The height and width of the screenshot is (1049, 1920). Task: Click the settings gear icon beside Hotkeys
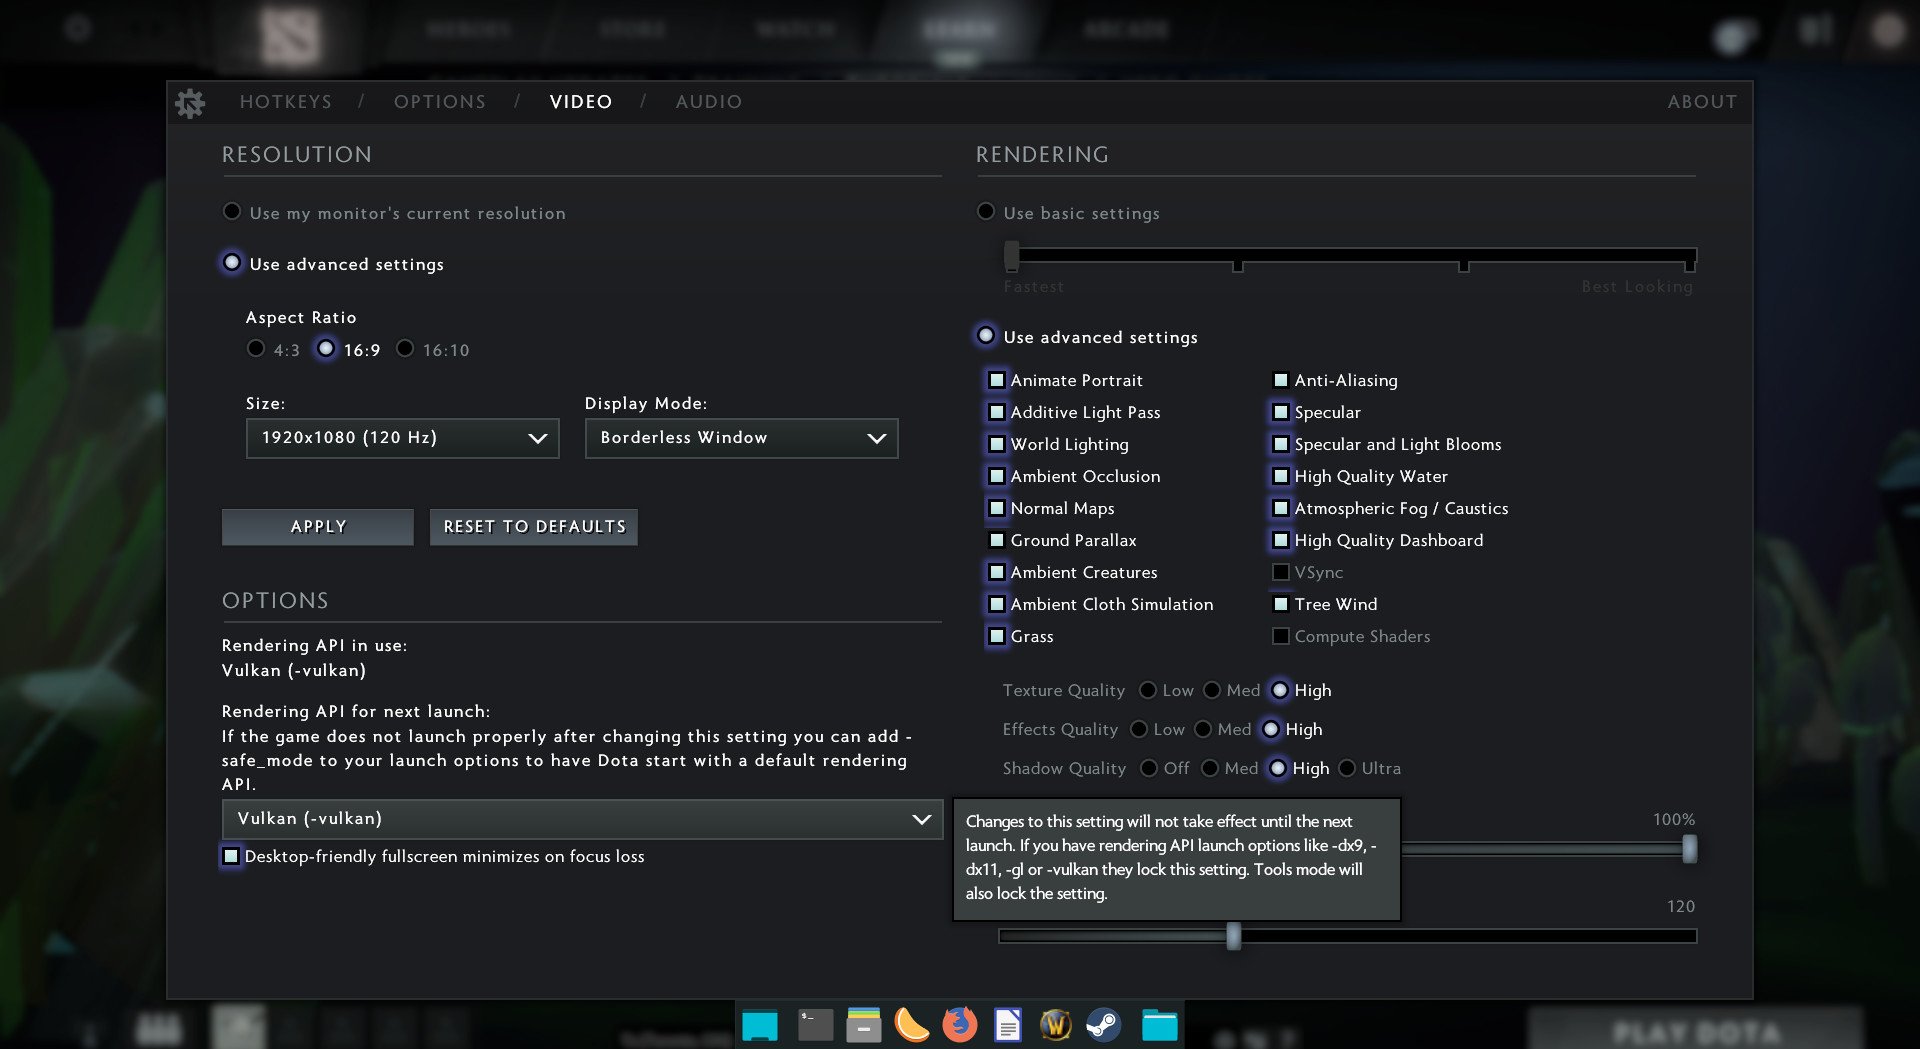[190, 102]
